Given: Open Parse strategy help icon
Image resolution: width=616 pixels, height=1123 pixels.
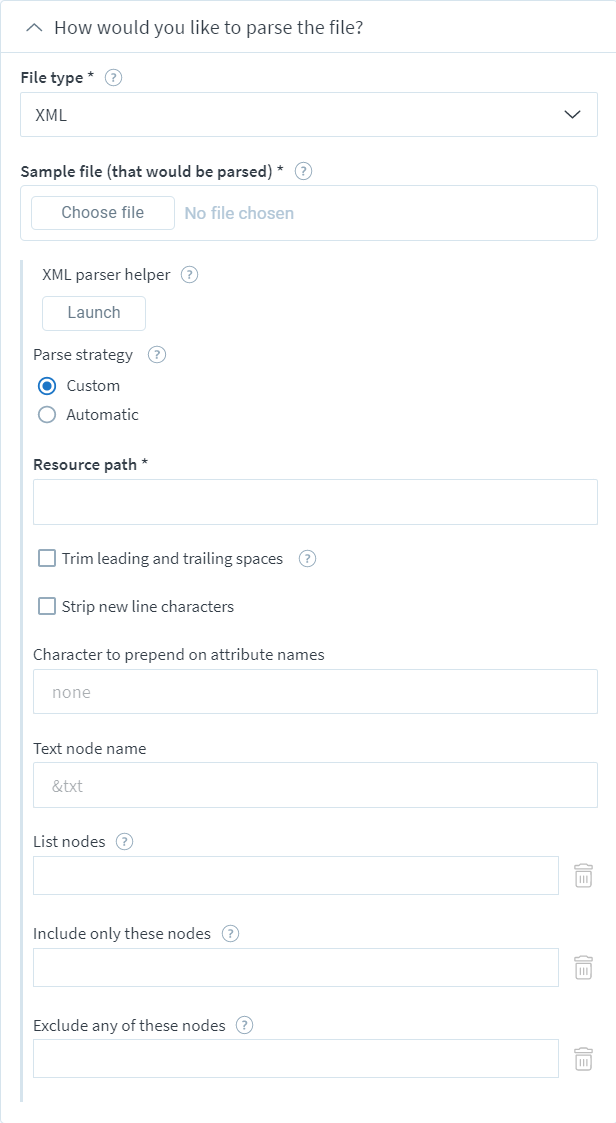Looking at the screenshot, I should [x=157, y=355].
